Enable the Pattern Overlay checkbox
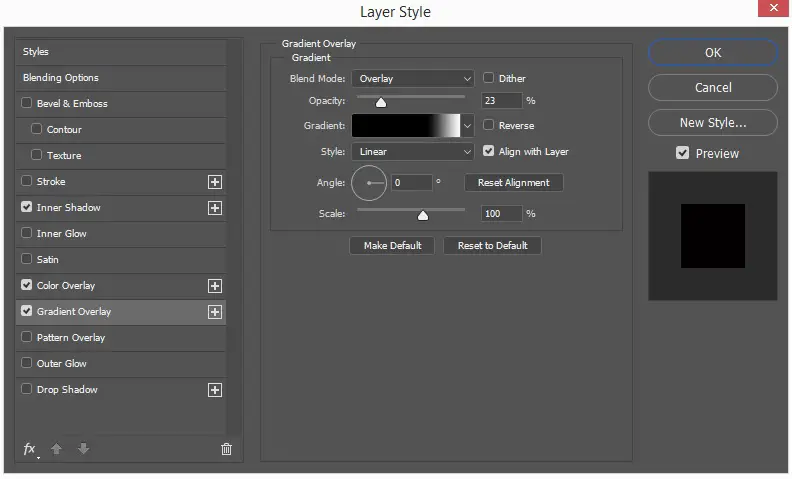Image resolution: width=792 pixels, height=479 pixels. (x=26, y=337)
